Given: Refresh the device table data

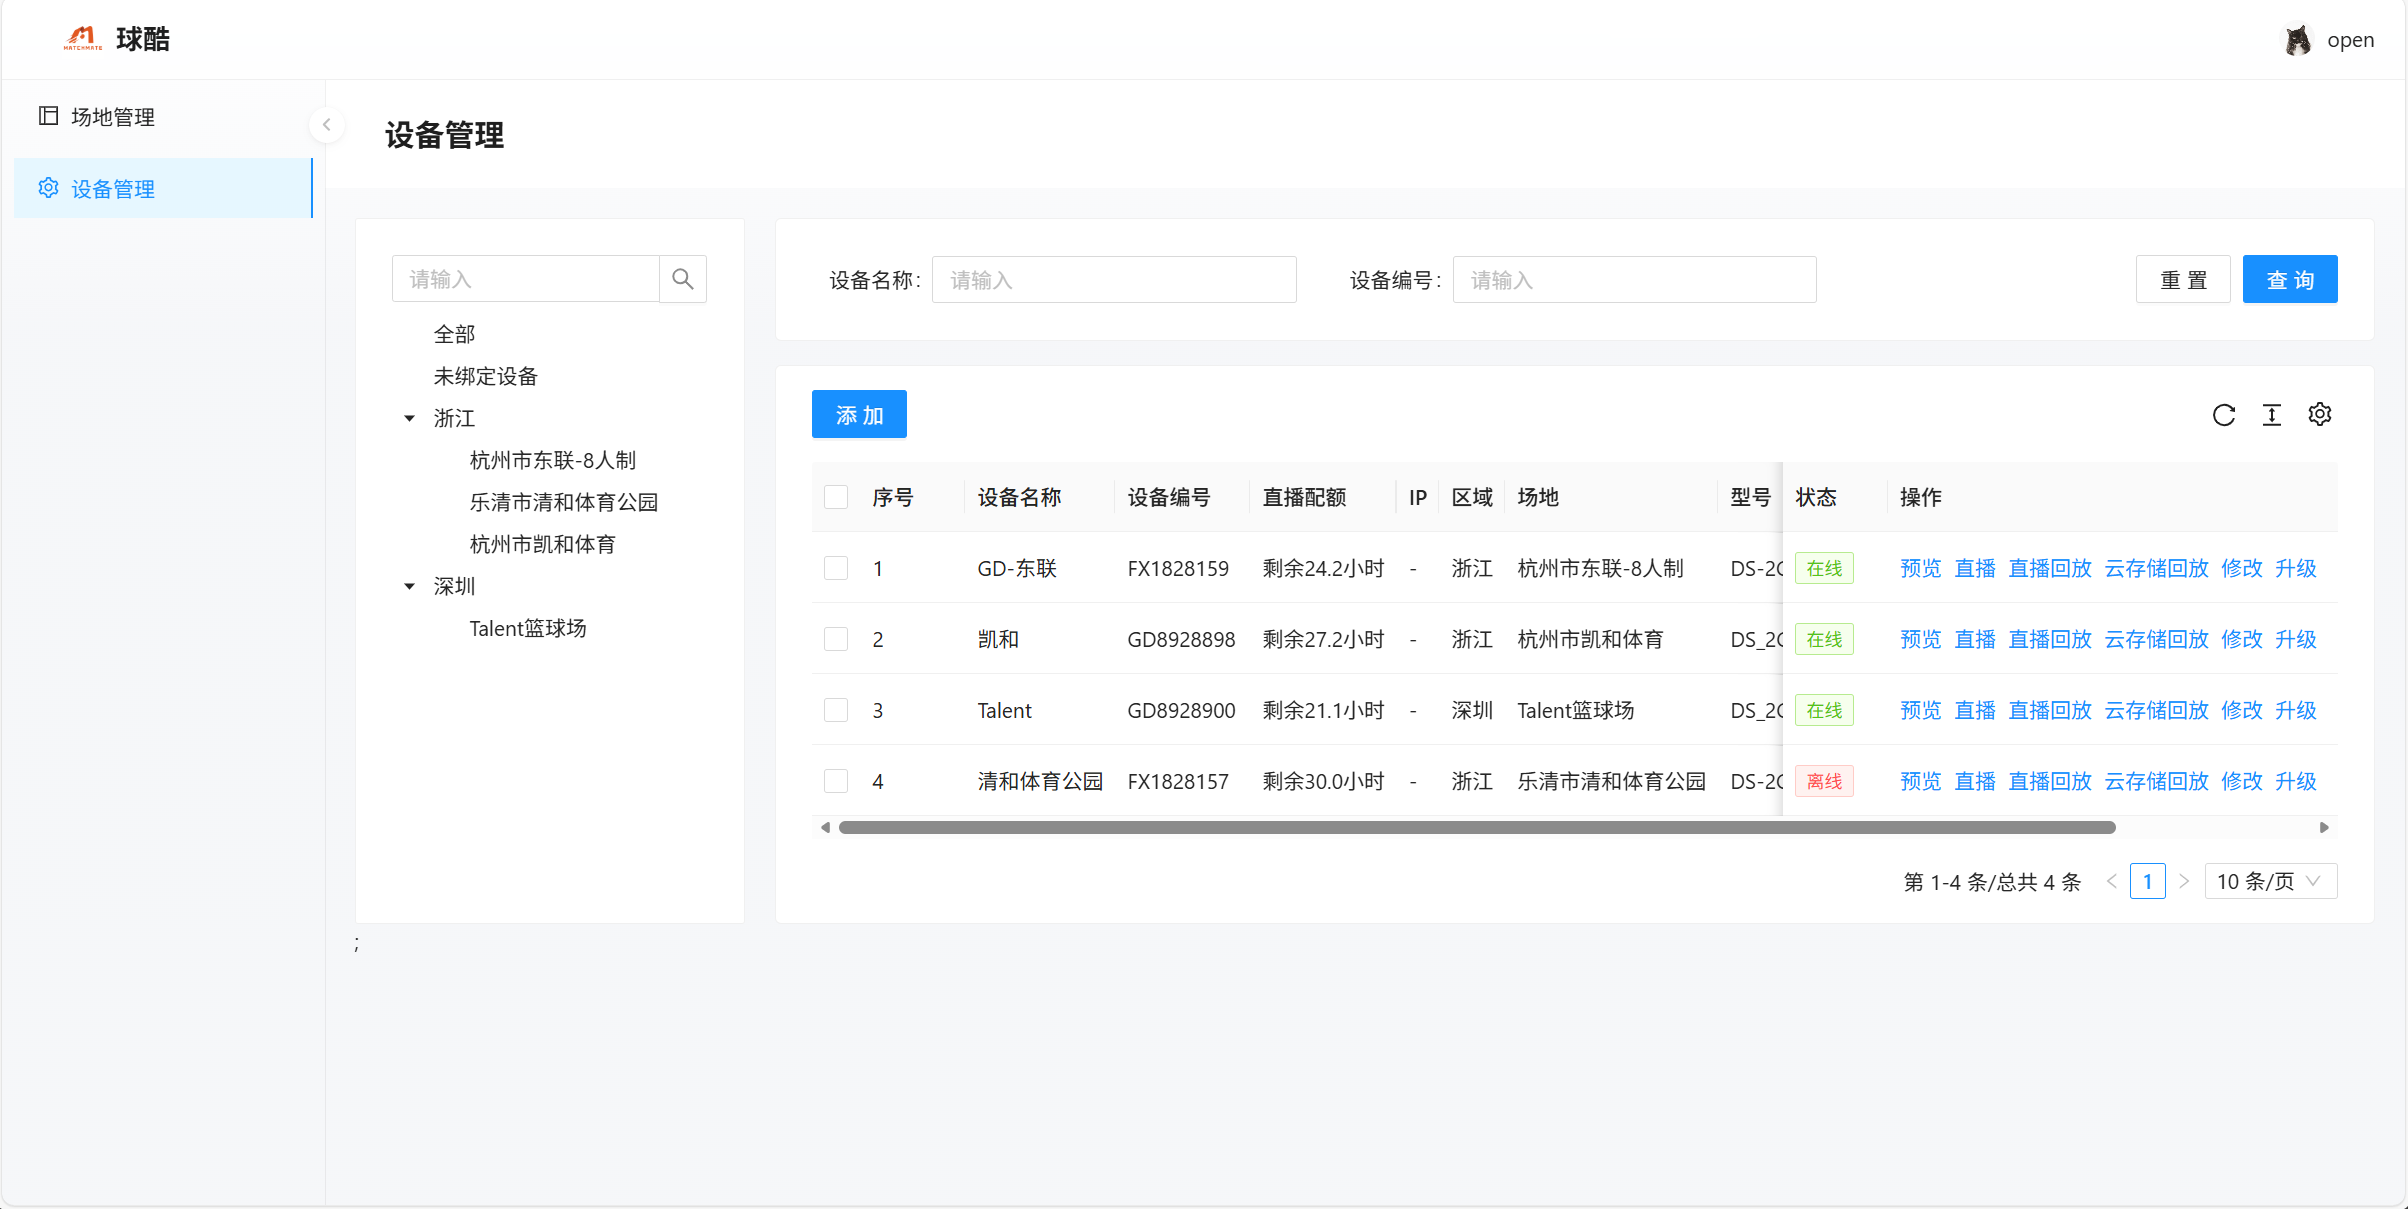Looking at the screenshot, I should click(2224, 414).
